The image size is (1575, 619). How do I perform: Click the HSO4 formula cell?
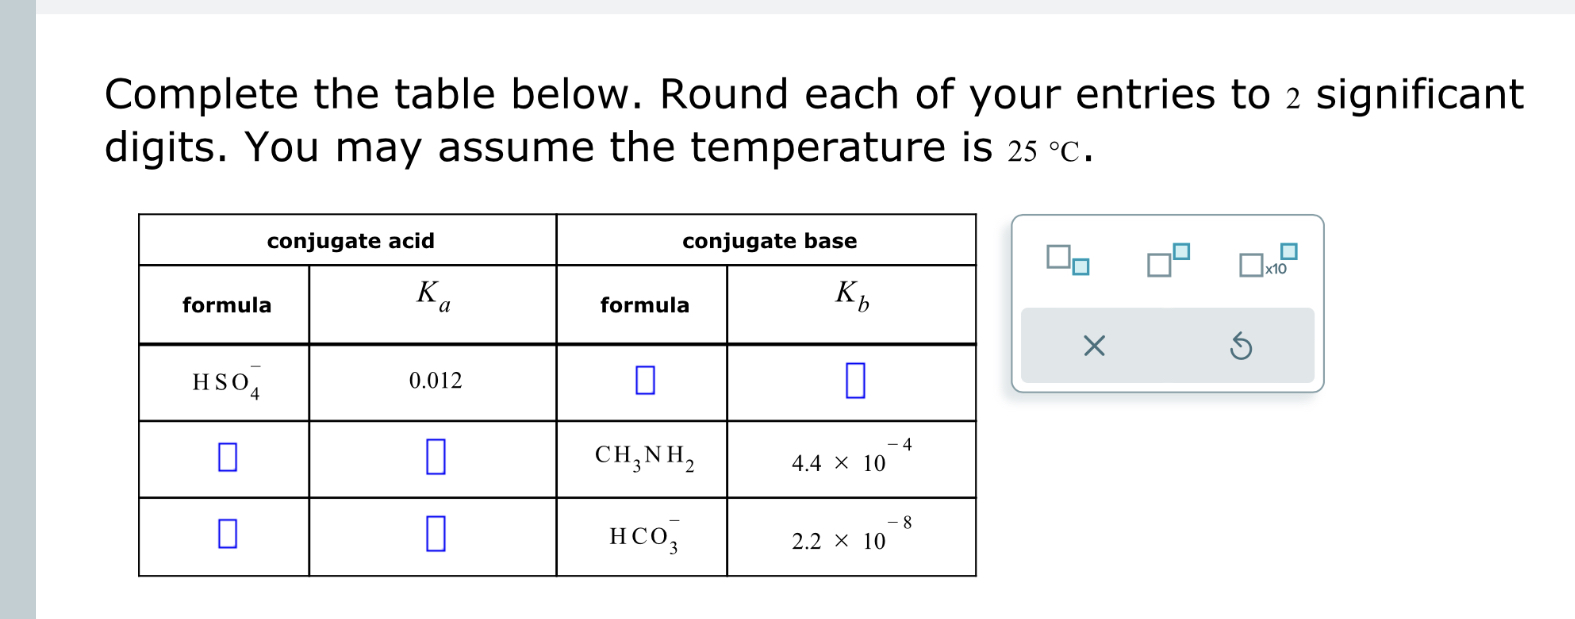click(225, 381)
